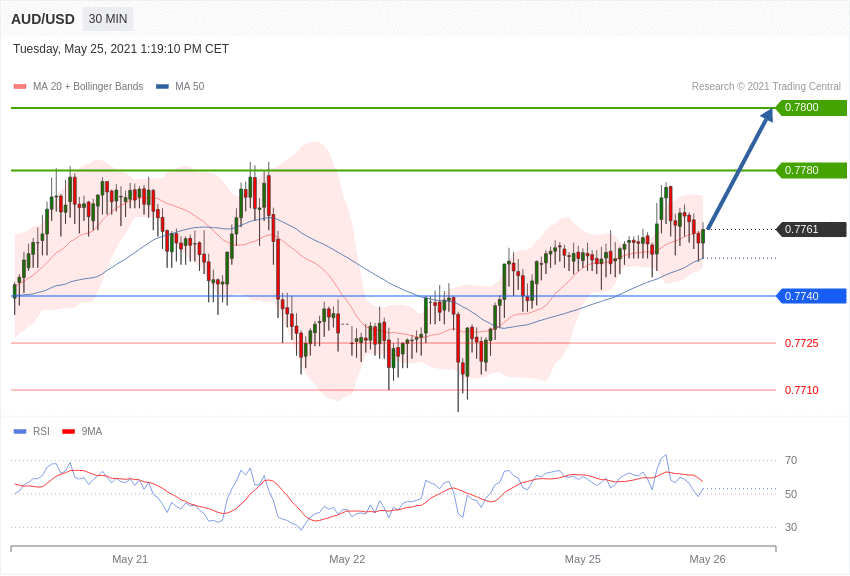Viewport: 850px width, 576px height.
Task: Click the May 25 date axis label
Action: click(x=583, y=559)
